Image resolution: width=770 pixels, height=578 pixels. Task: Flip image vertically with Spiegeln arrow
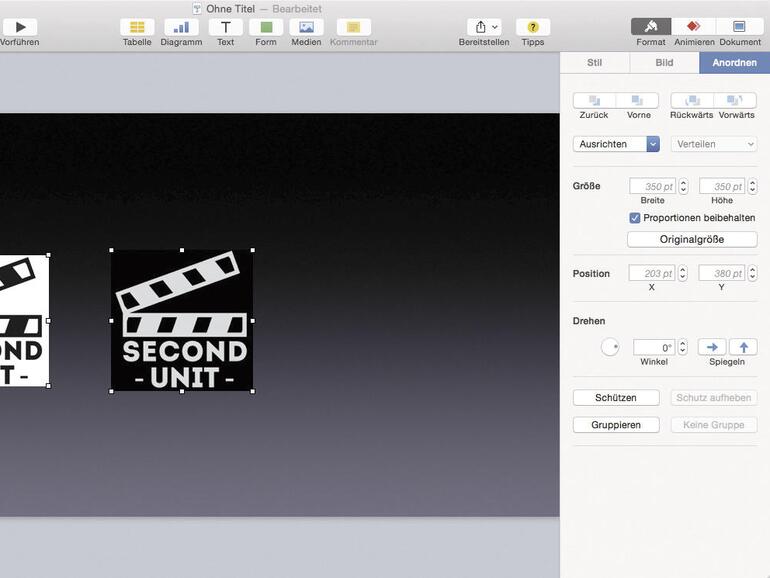click(743, 347)
